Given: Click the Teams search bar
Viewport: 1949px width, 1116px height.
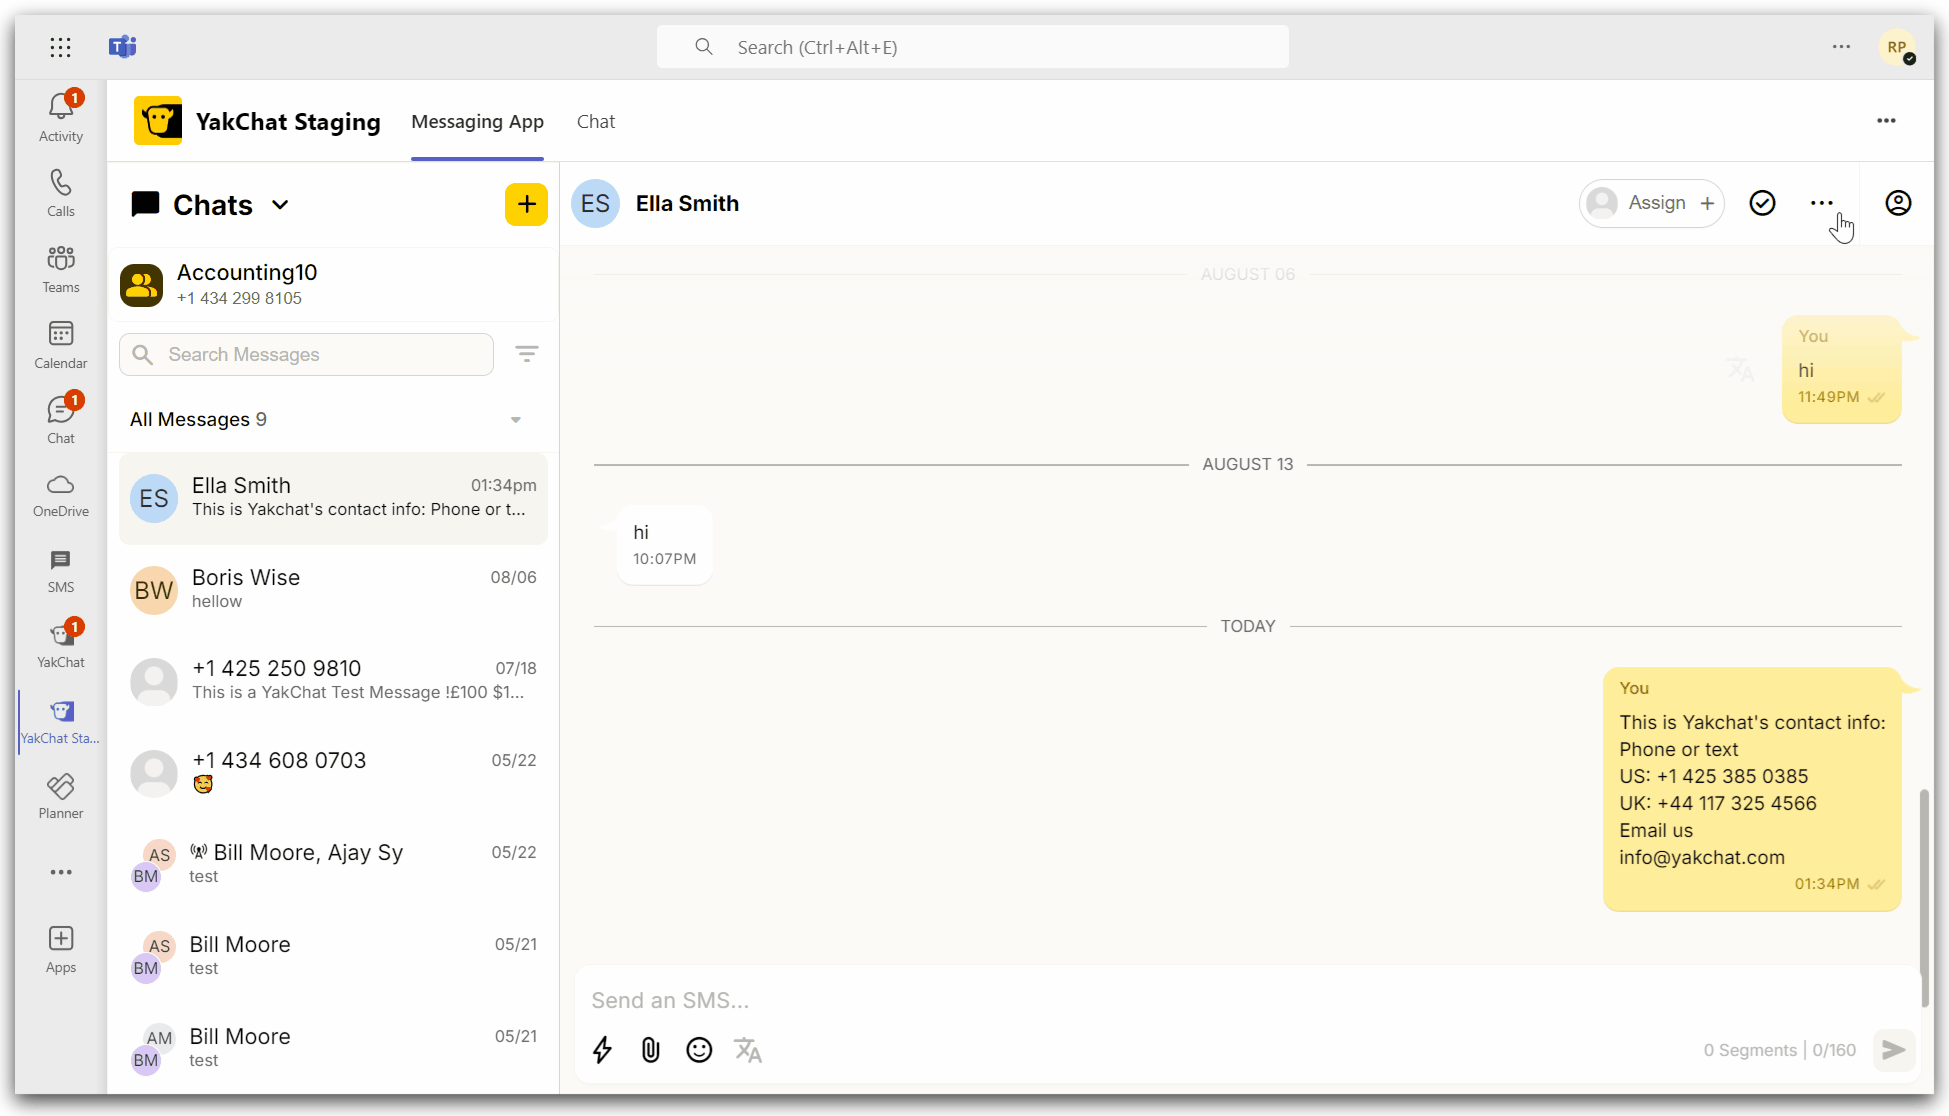Looking at the screenshot, I should pos(972,47).
